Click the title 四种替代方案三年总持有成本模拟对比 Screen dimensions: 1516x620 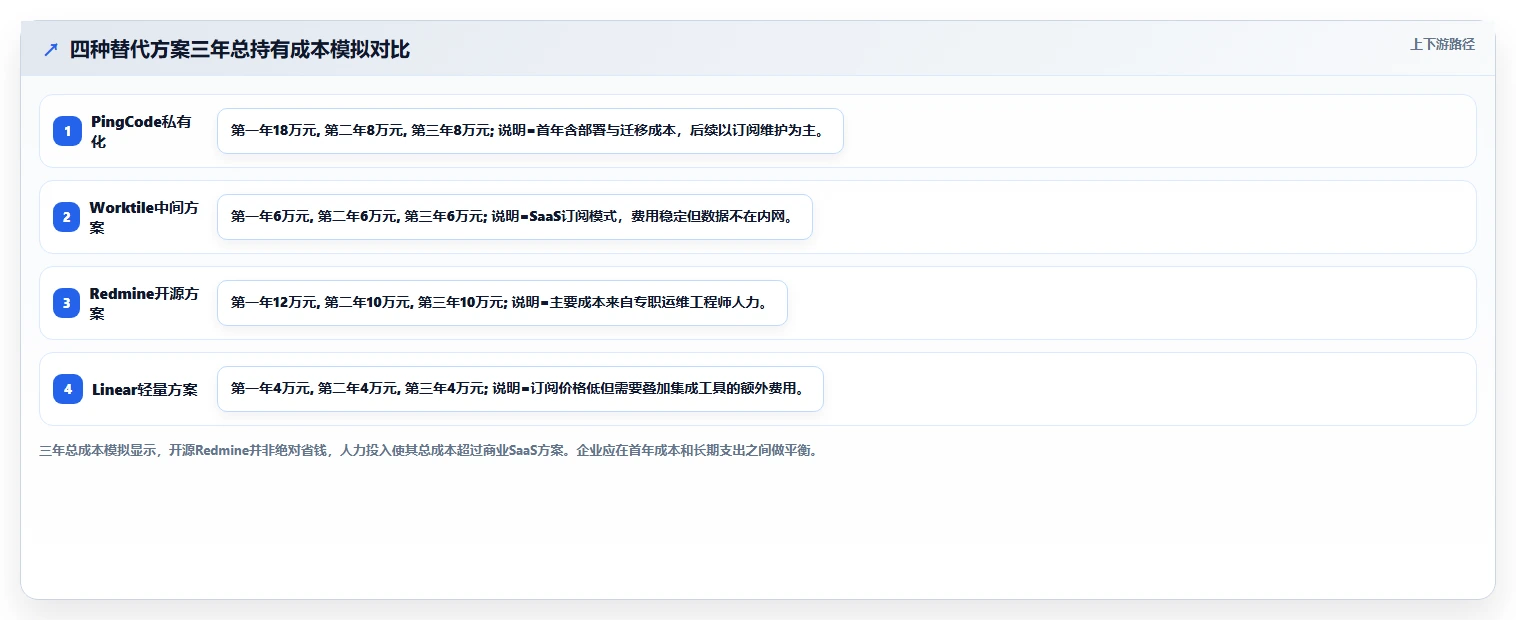[240, 50]
